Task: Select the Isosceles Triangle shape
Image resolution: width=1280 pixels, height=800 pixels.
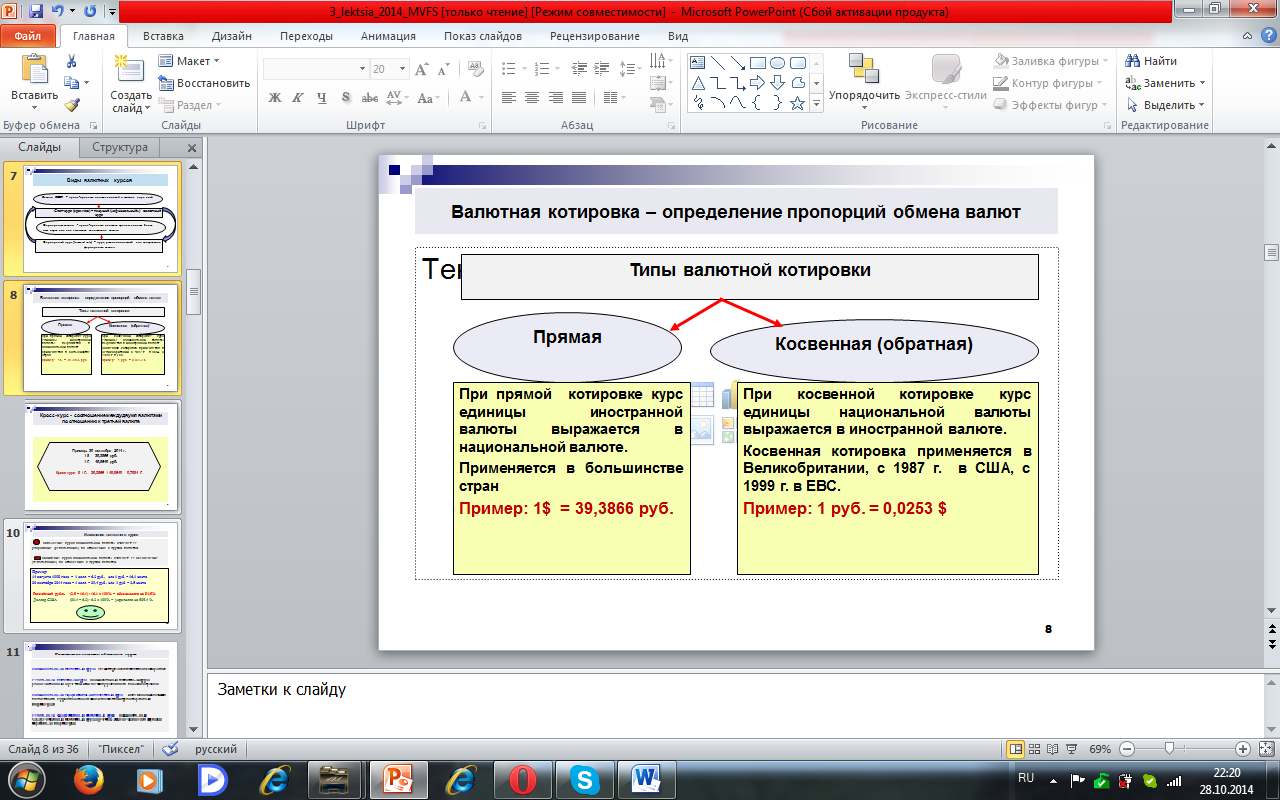Action: pos(698,82)
